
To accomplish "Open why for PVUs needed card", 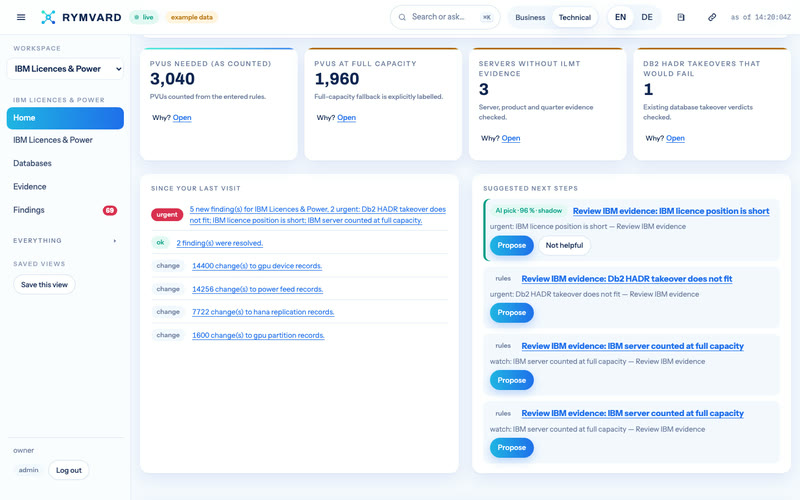I will (x=182, y=118).
